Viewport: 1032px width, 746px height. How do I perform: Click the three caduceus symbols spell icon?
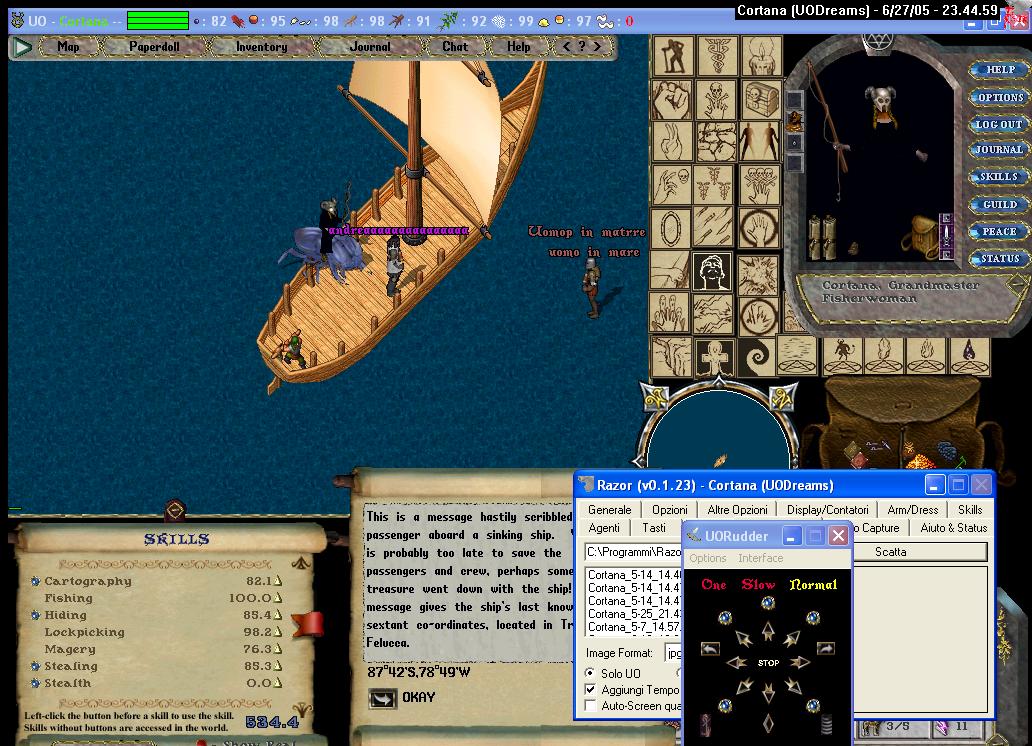[x=713, y=185]
